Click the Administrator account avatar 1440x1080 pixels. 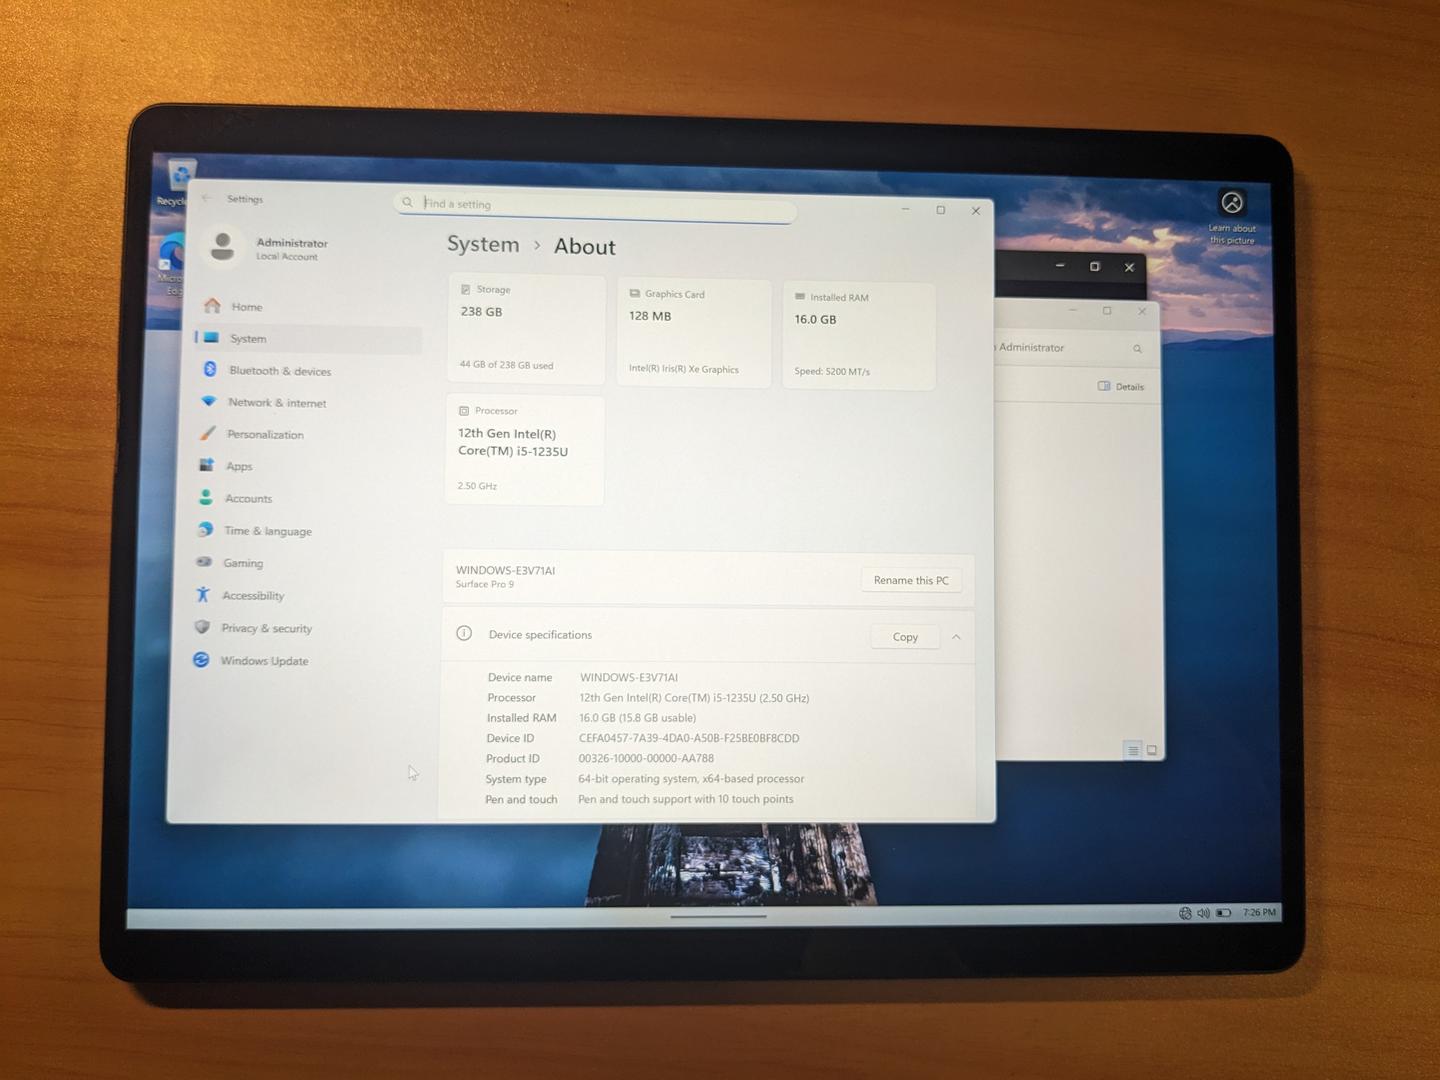(223, 246)
